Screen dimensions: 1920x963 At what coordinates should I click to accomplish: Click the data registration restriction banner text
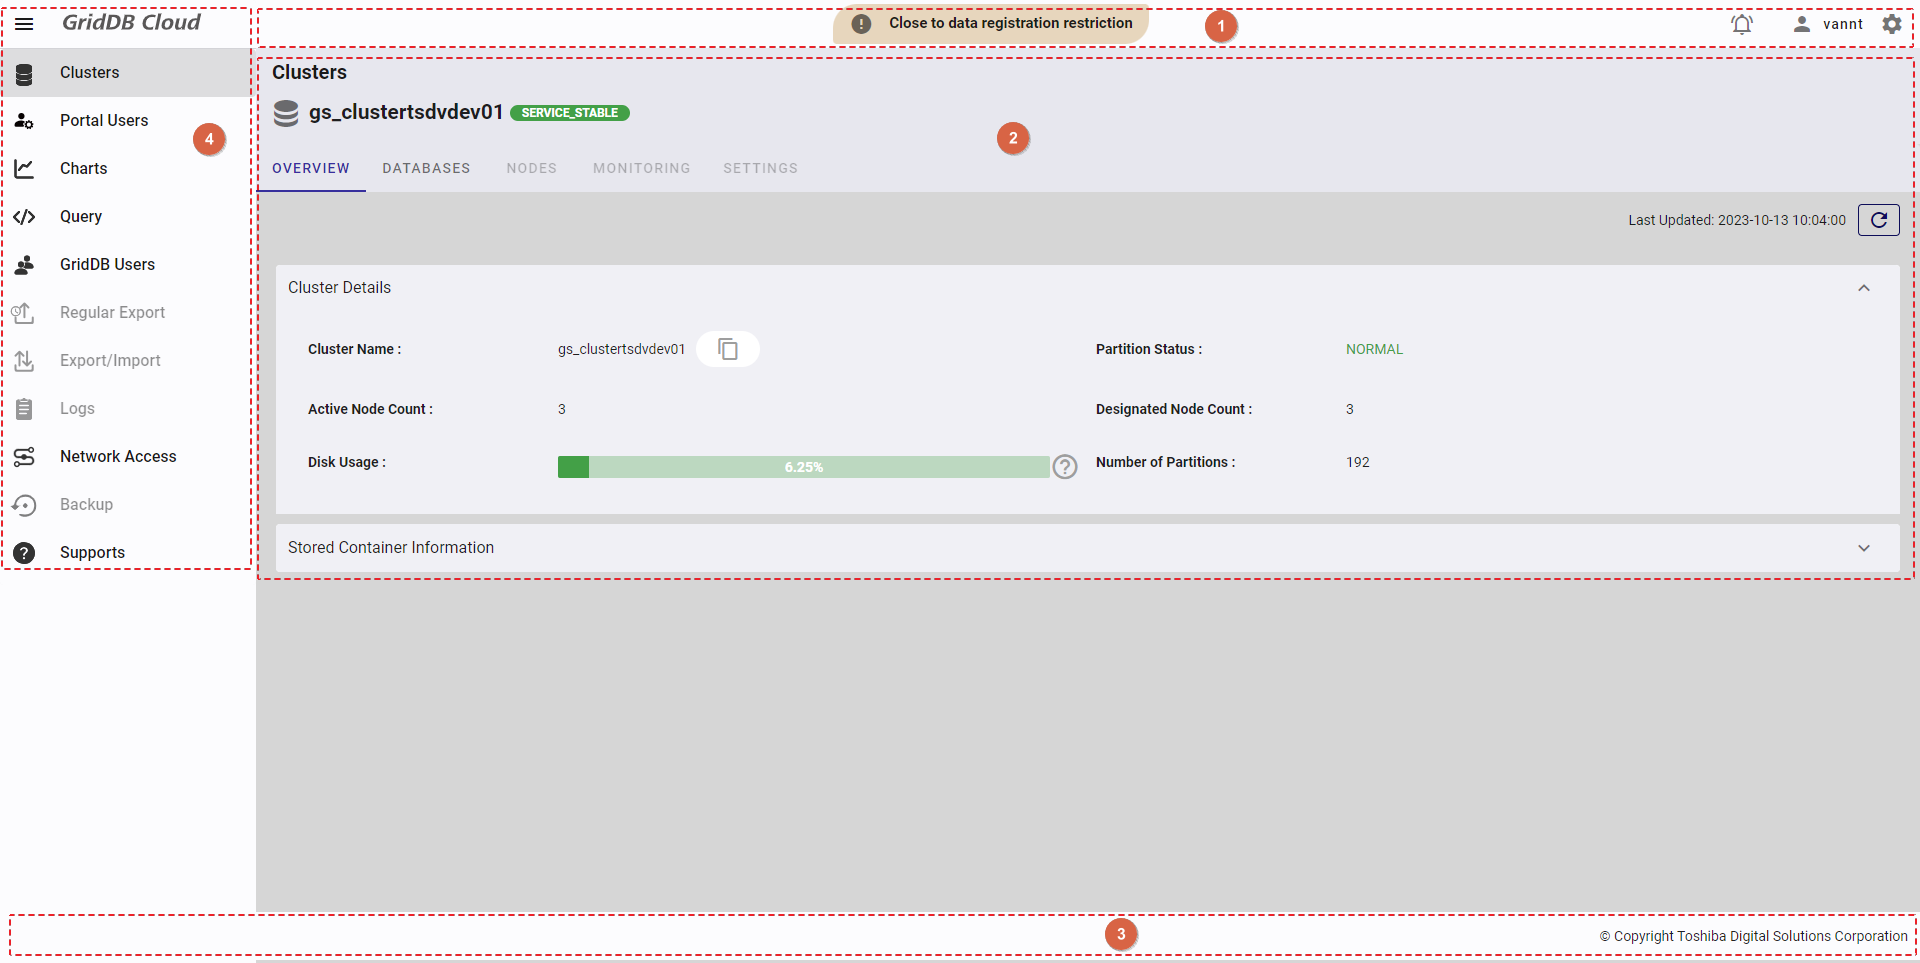click(x=1011, y=23)
